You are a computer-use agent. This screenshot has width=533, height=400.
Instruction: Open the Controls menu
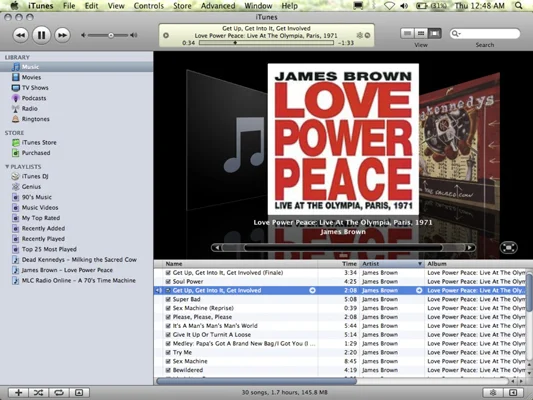click(149, 6)
